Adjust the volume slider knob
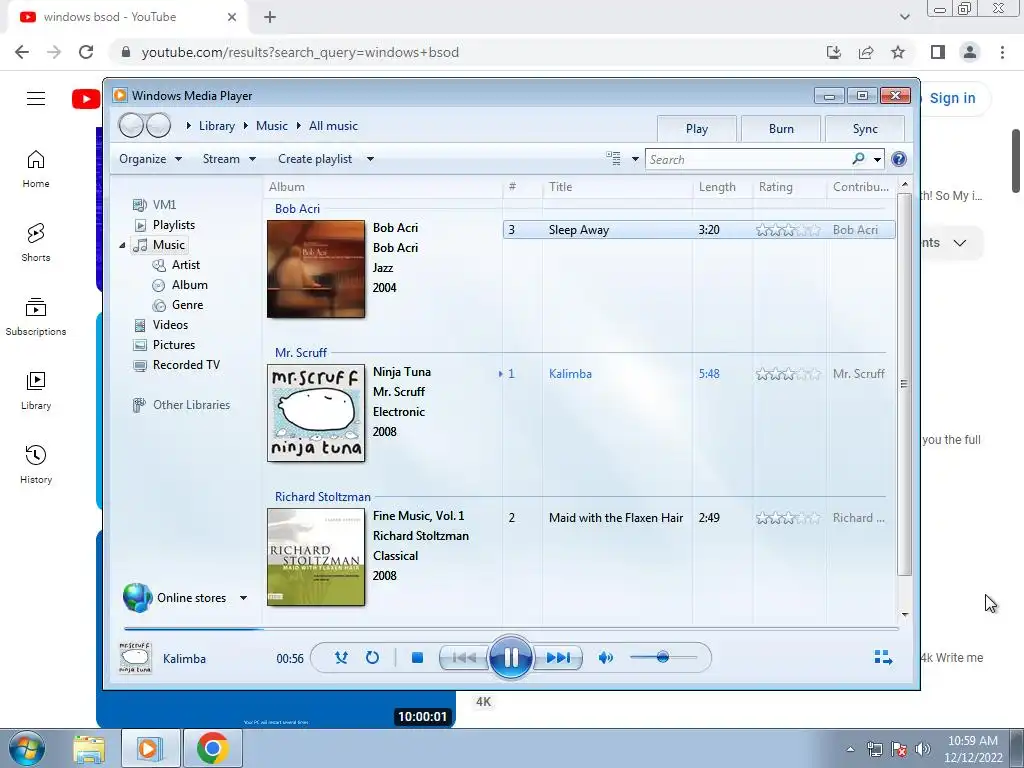 pyautogui.click(x=663, y=657)
